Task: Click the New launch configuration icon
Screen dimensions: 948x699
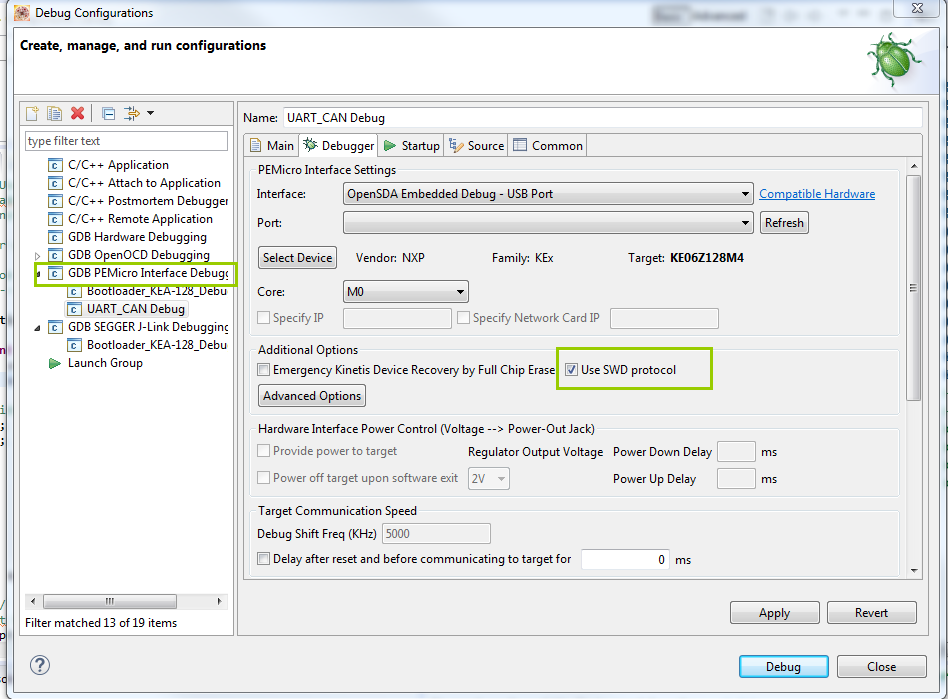Action: (32, 113)
